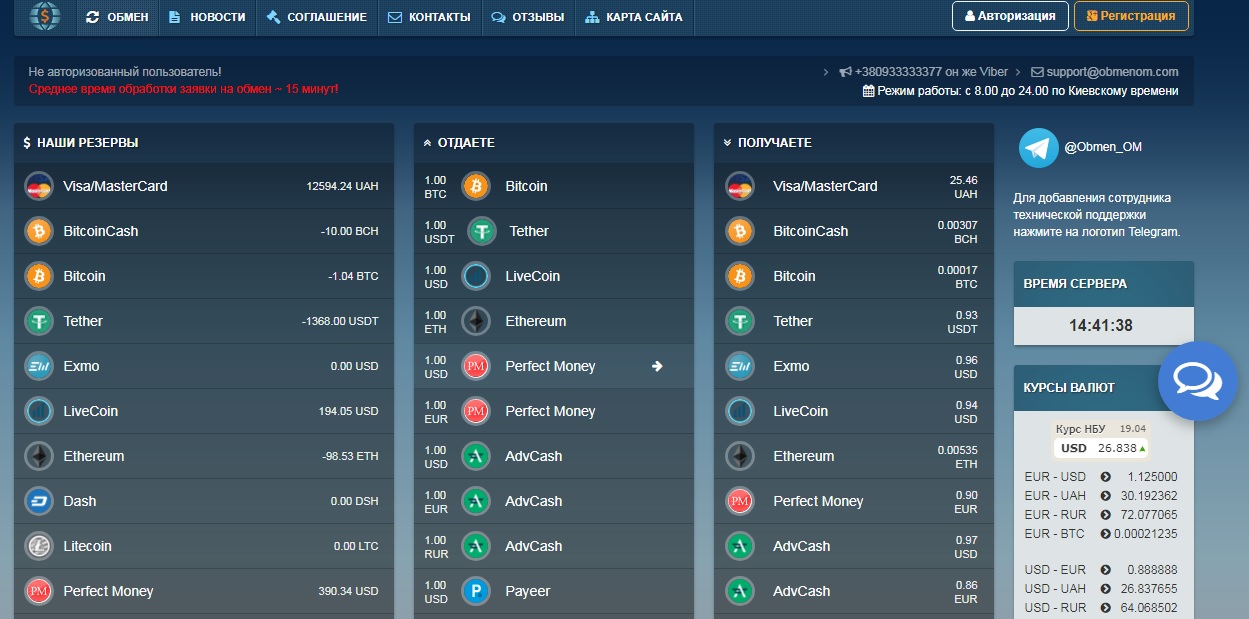
Task: Expand the Получаете panel chevron
Action: (728, 143)
